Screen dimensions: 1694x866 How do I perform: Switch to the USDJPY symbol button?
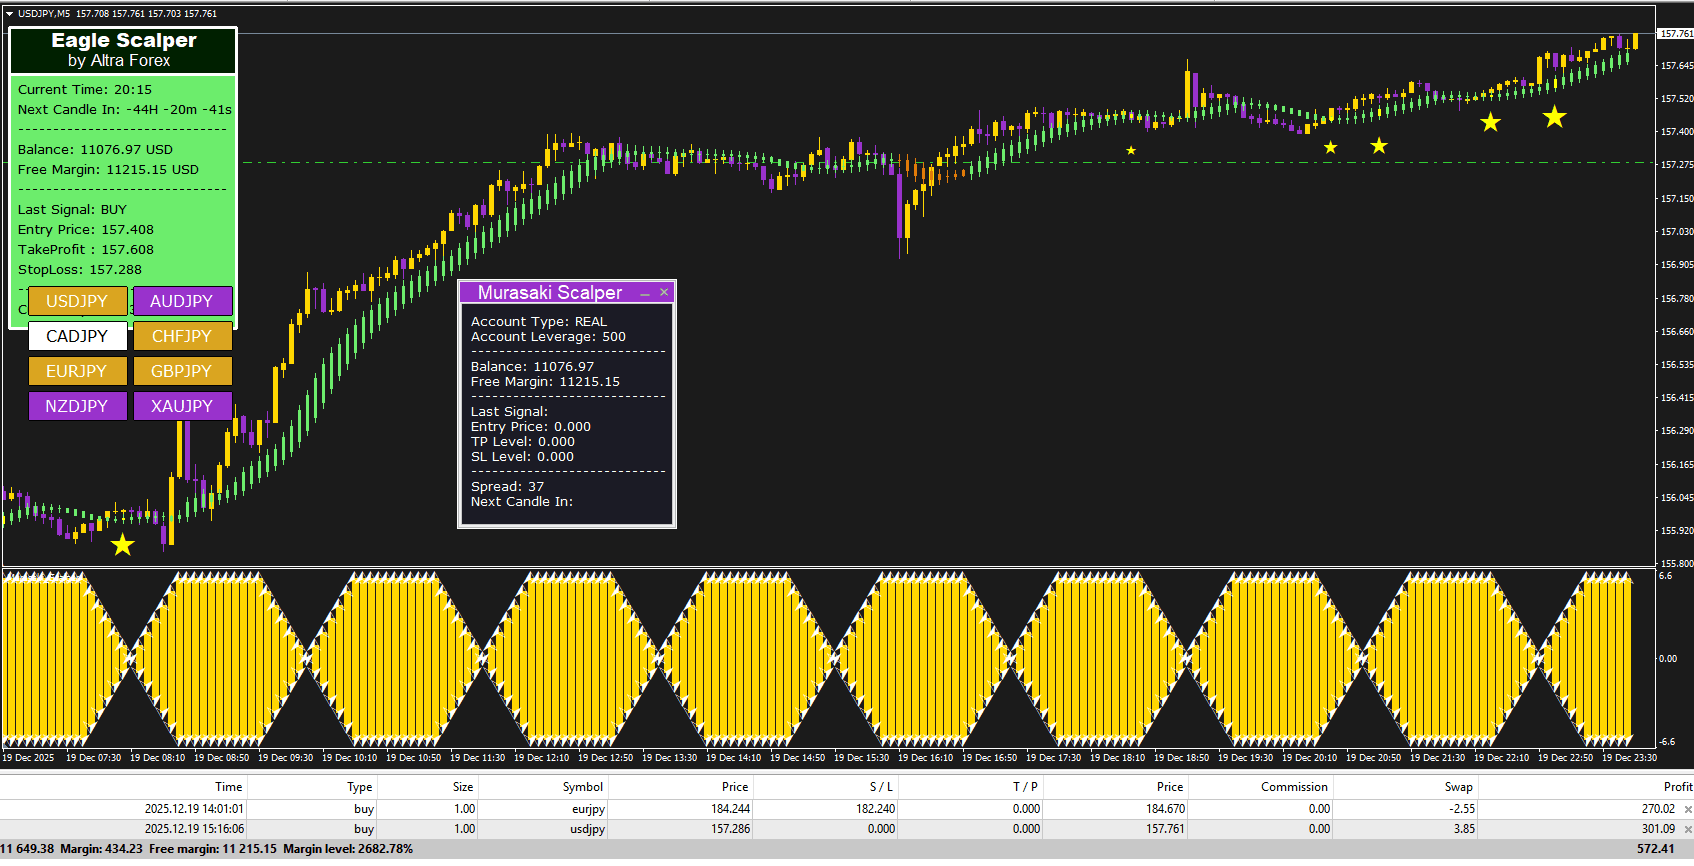pos(77,301)
